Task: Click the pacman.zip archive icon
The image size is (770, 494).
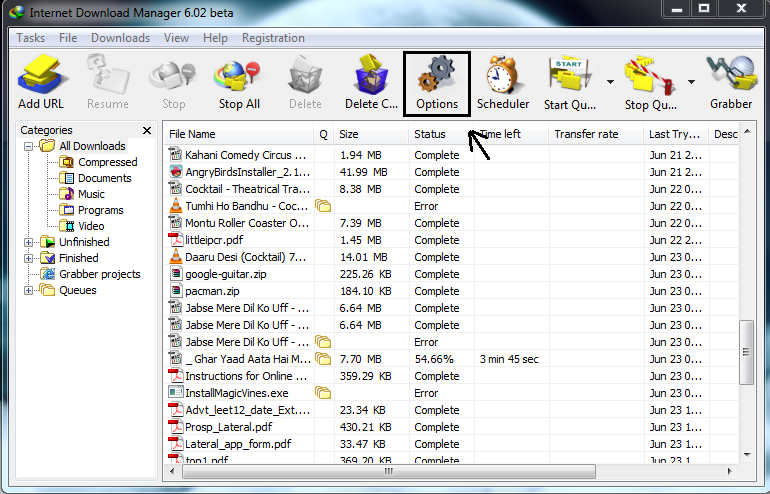Action: (x=175, y=291)
